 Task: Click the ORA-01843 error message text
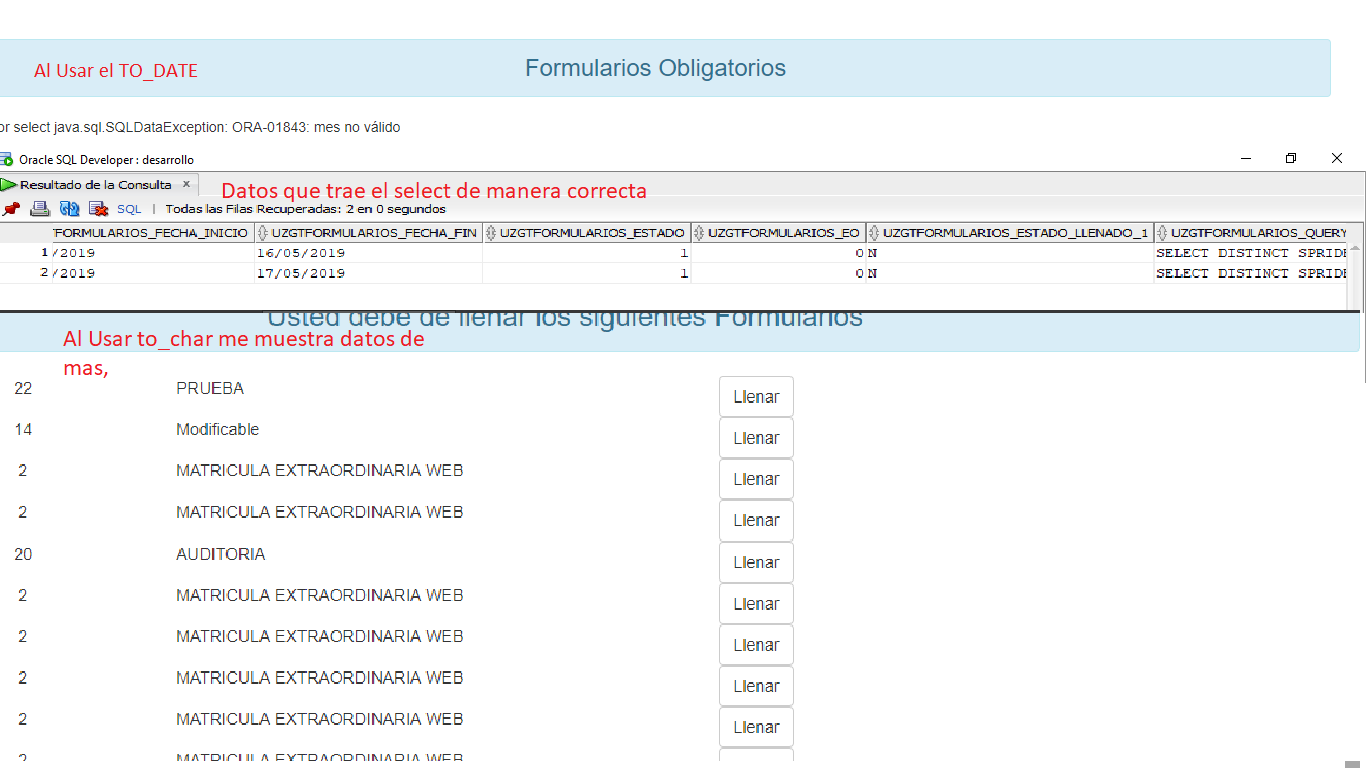click(200, 127)
